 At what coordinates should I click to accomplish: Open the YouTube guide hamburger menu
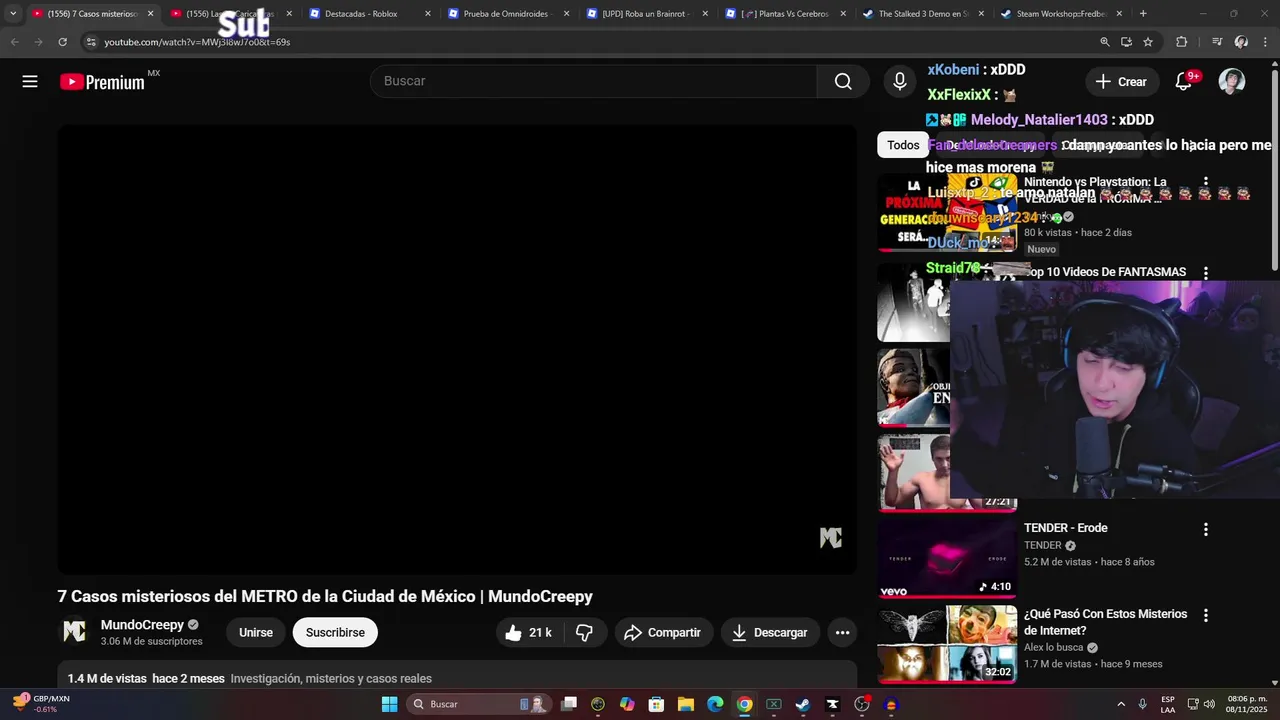pos(30,82)
